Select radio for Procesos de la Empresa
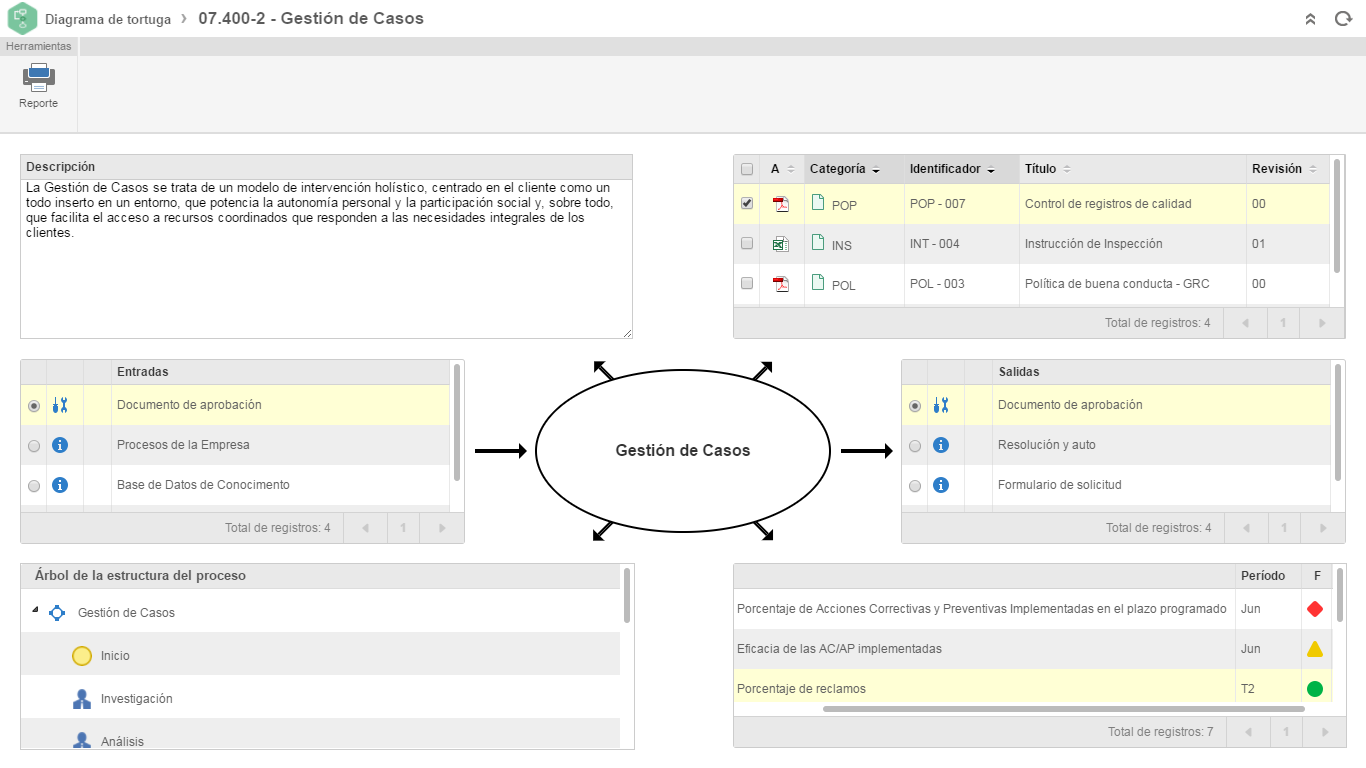The width and height of the screenshot is (1366, 768). 34,446
